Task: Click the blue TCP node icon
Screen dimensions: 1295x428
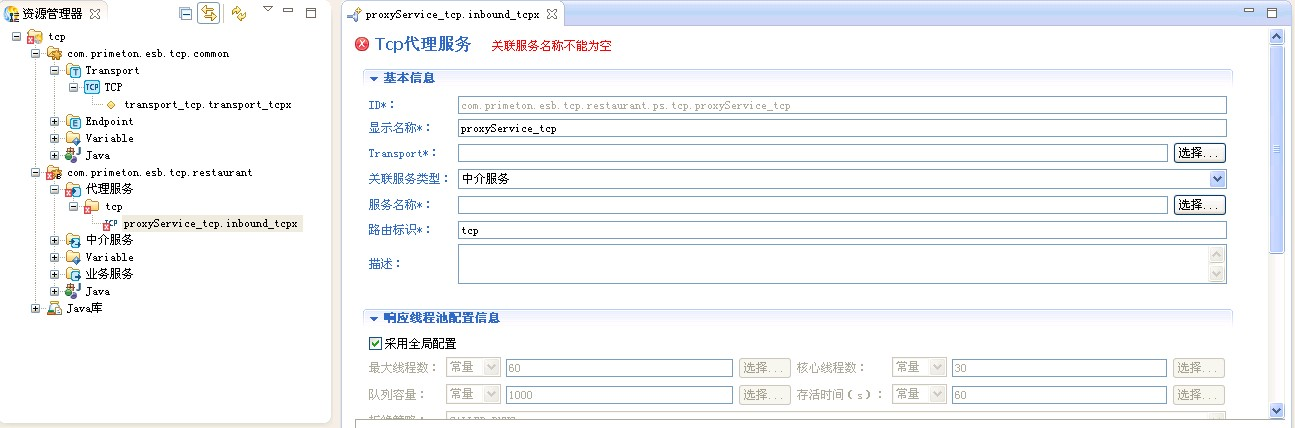Action: point(92,88)
